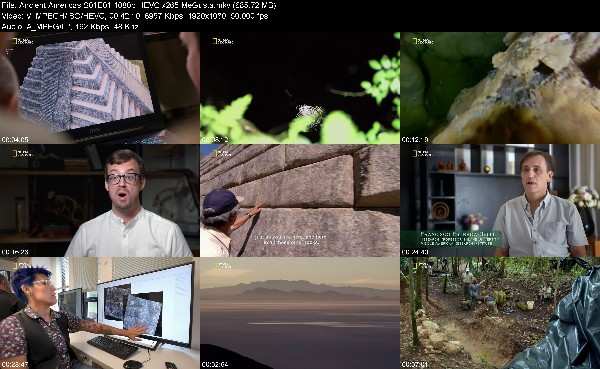Click the timestamp on the pyramid thumbnail
The height and width of the screenshot is (369, 600).
[x=15, y=140]
